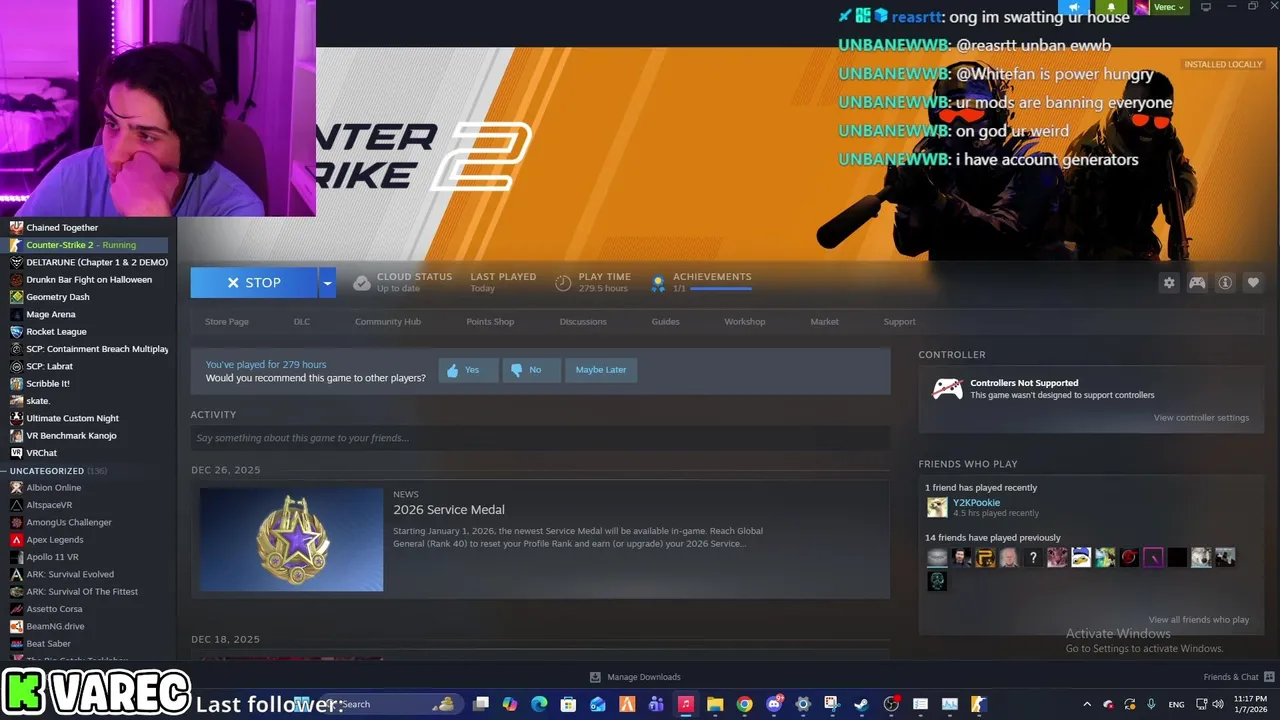The width and height of the screenshot is (1280, 720).
Task: Open Chrome from the taskbar
Action: 744,704
